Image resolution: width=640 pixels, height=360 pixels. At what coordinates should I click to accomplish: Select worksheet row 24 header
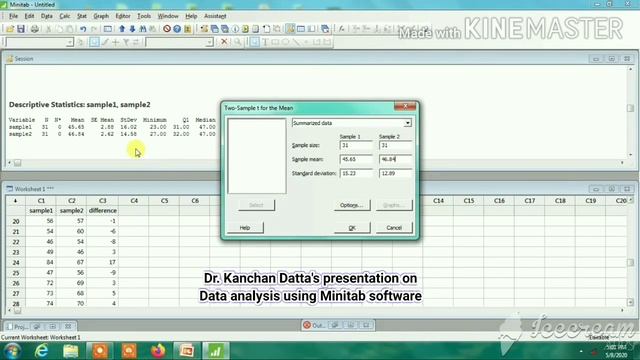(x=16, y=262)
